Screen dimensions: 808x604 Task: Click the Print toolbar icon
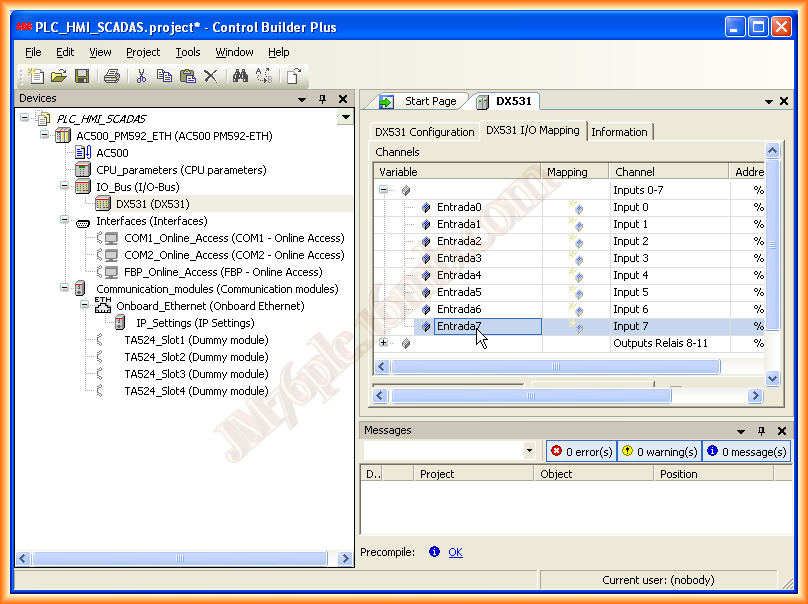coord(112,76)
